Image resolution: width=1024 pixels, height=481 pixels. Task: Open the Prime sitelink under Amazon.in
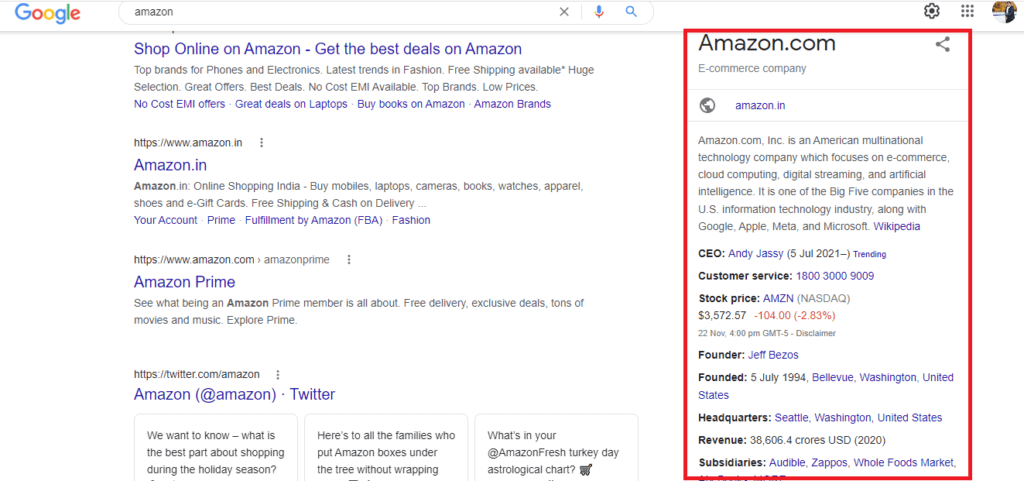click(x=221, y=220)
